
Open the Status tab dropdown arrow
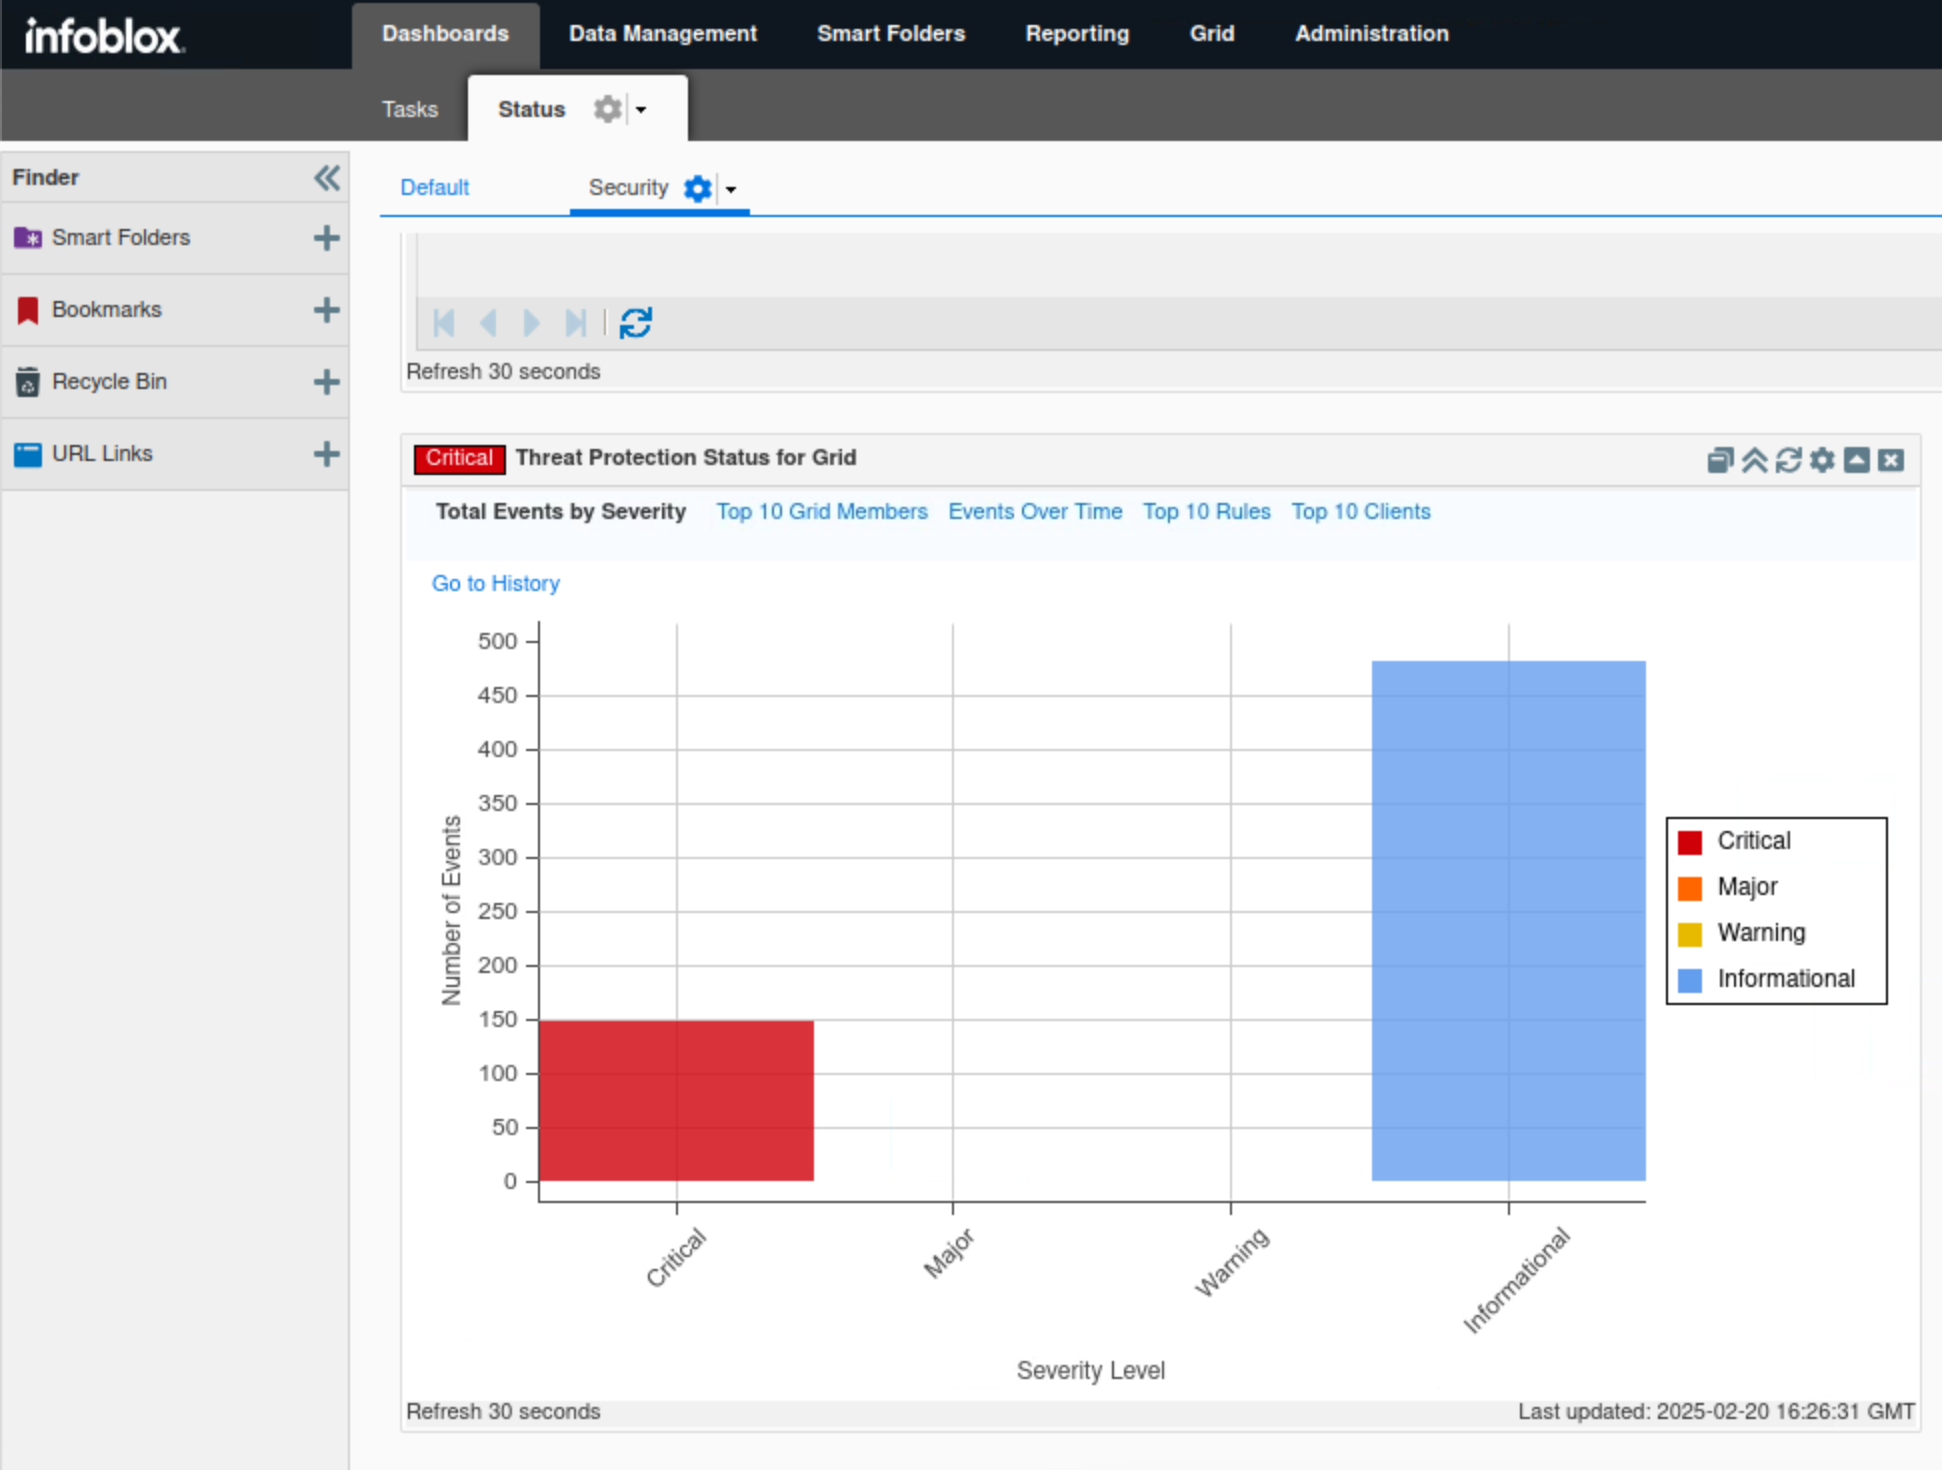[x=641, y=110]
